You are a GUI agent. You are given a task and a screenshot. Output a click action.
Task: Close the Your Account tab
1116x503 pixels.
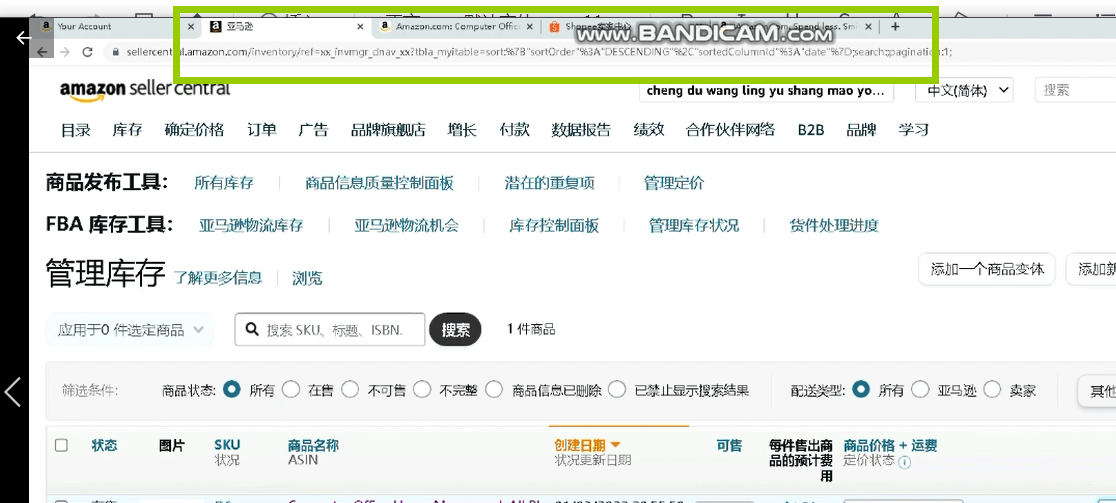(x=191, y=26)
